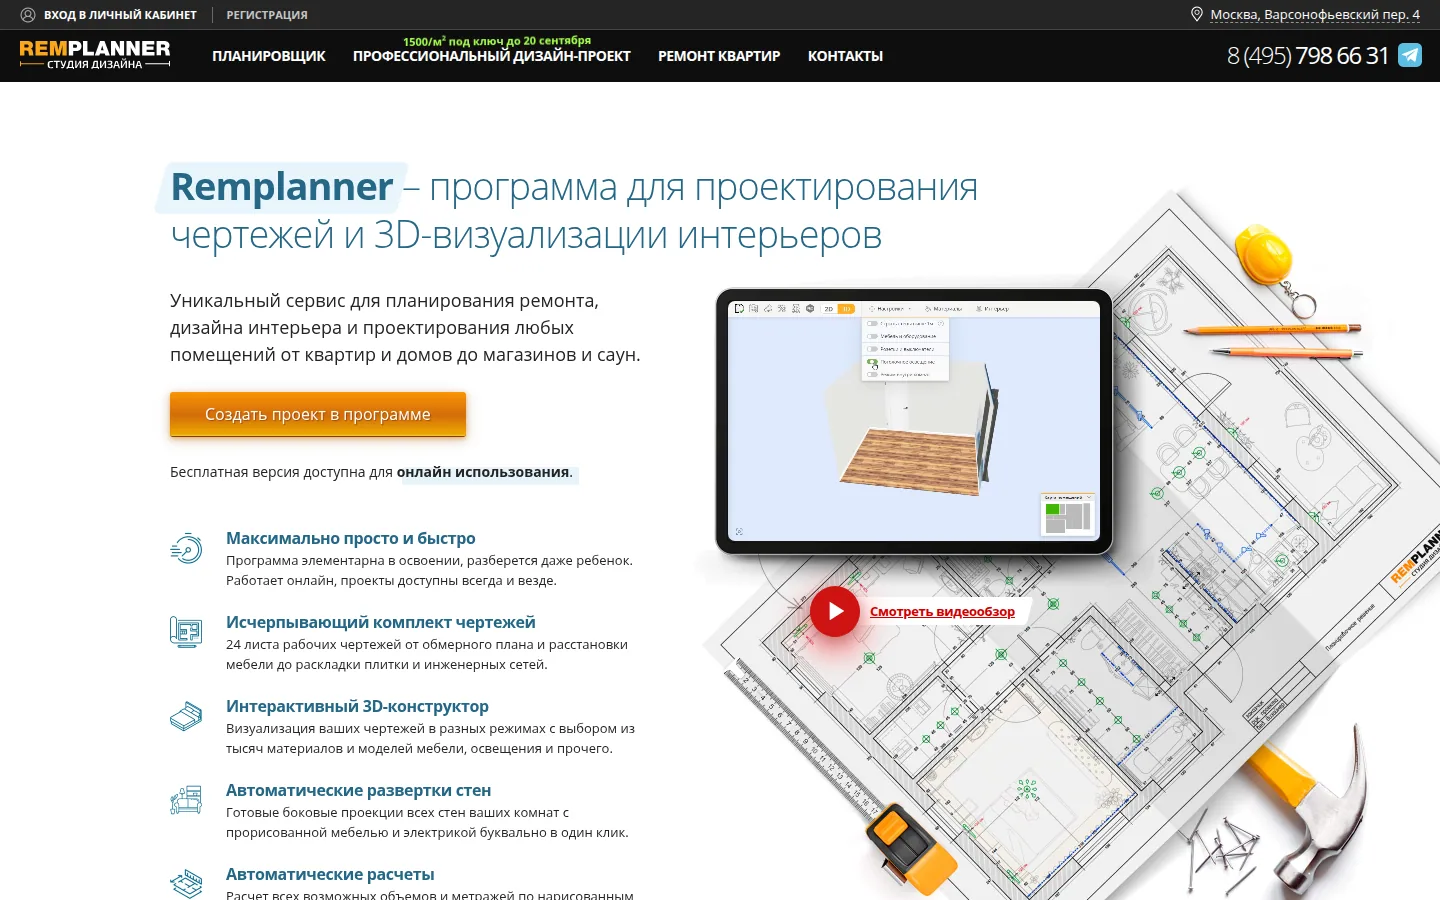Click the tablet 3D room preview image
Viewport: 1440px width, 900px height.
point(914,421)
